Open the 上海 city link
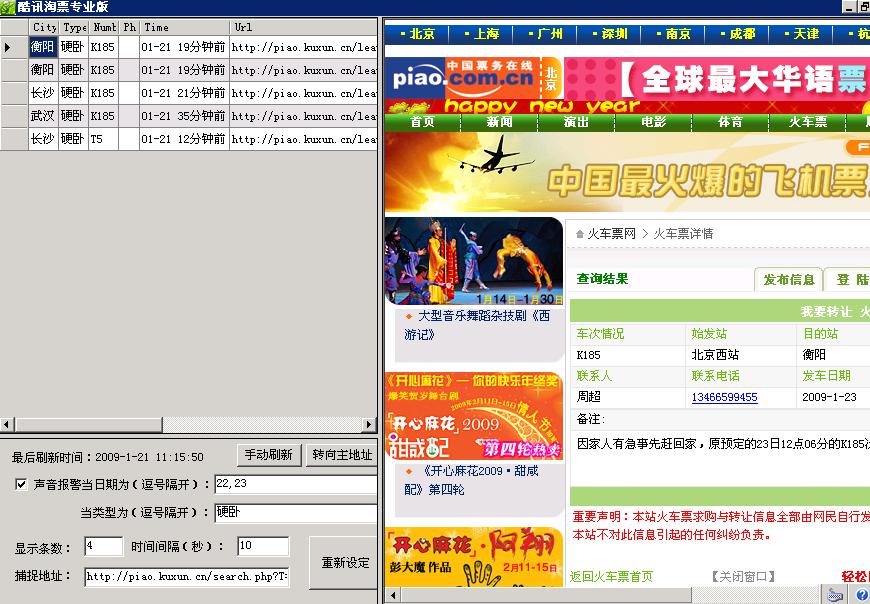The height and width of the screenshot is (604, 870). click(x=486, y=34)
